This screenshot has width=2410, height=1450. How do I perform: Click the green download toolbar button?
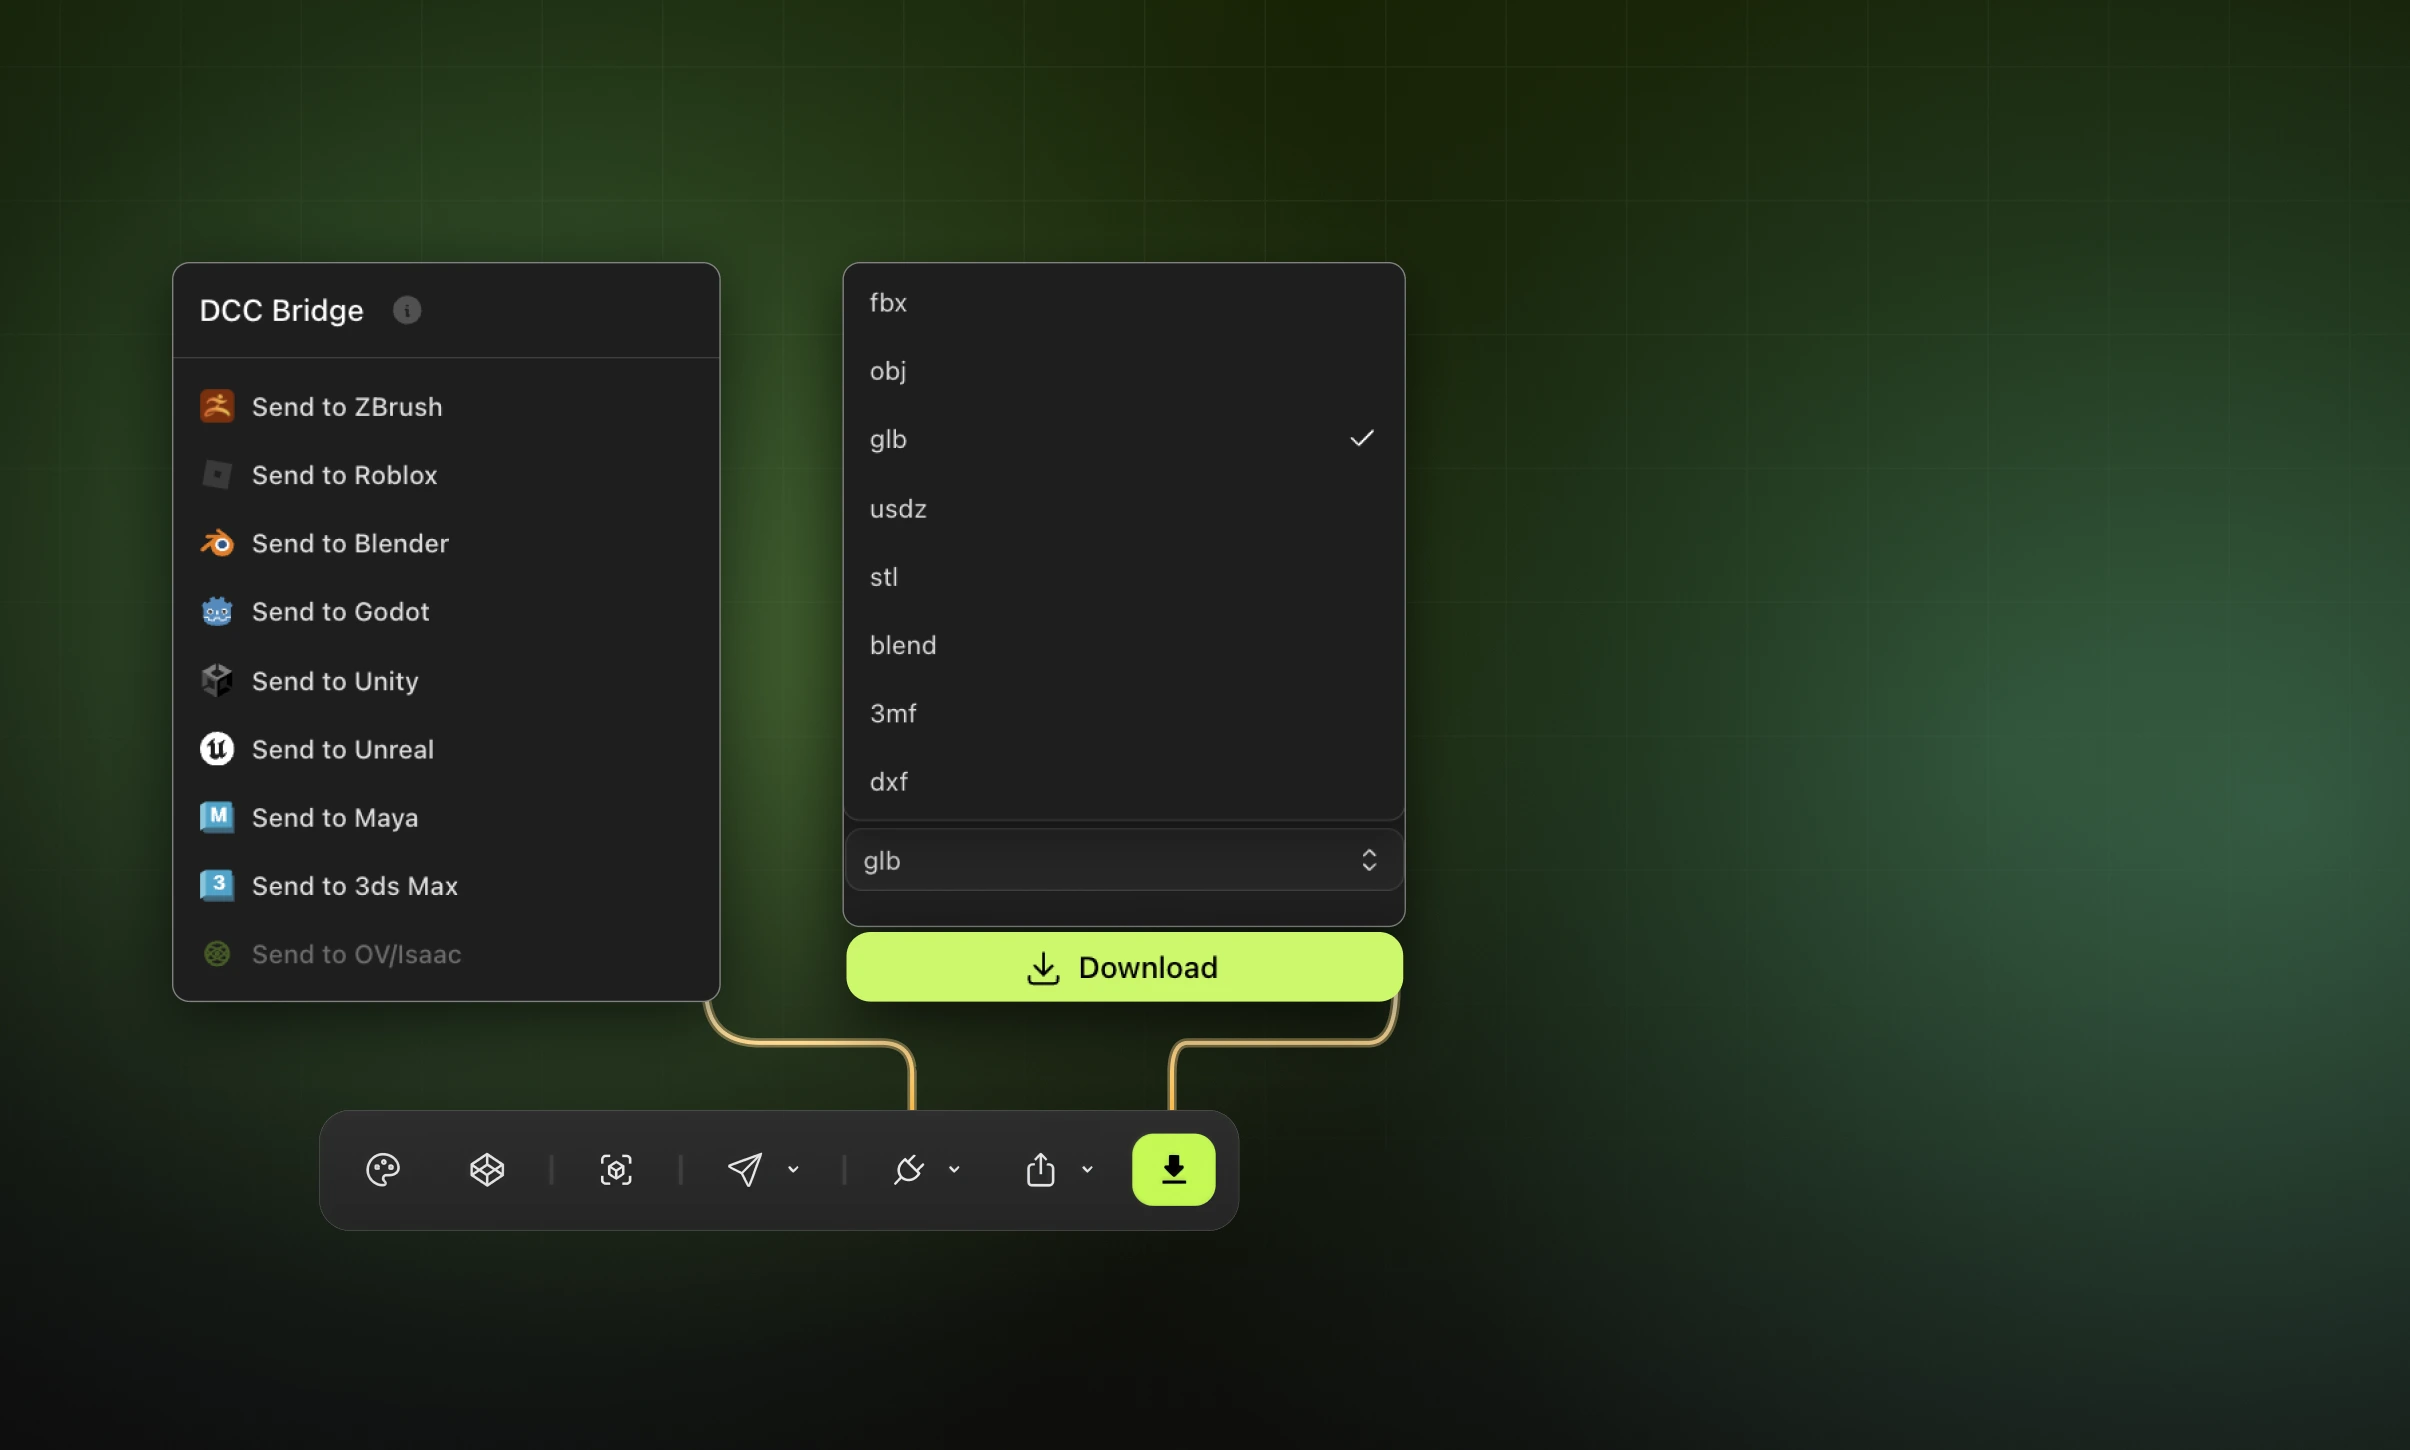[1174, 1169]
